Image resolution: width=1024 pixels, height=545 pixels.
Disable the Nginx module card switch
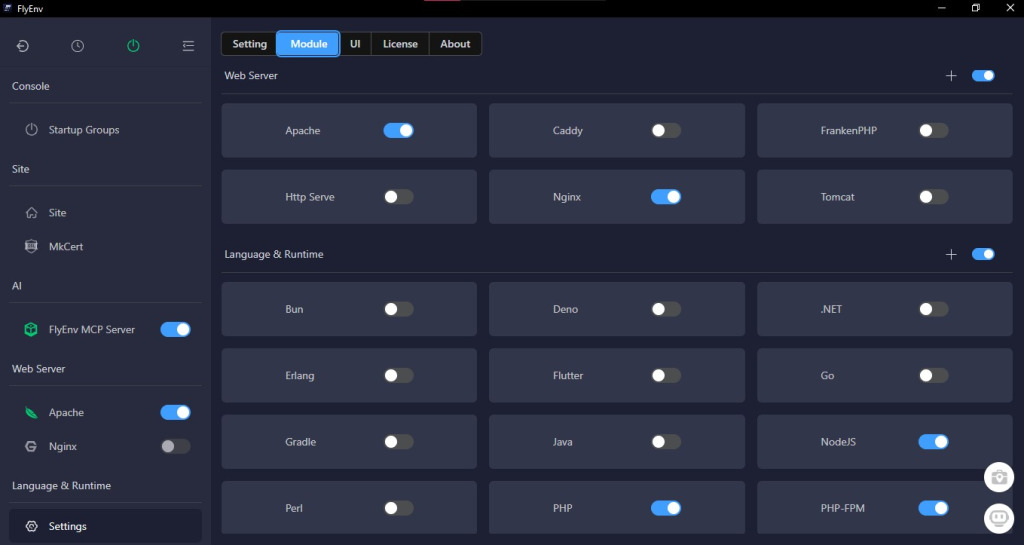click(x=665, y=196)
